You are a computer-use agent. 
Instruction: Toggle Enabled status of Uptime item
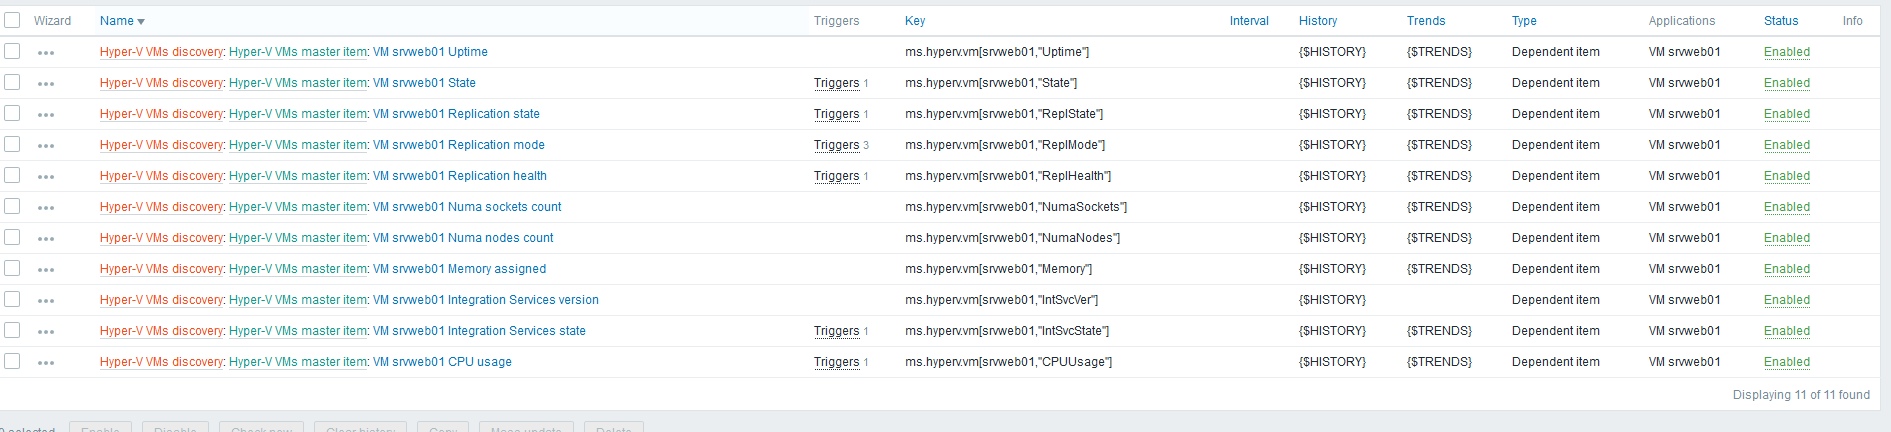1786,52
